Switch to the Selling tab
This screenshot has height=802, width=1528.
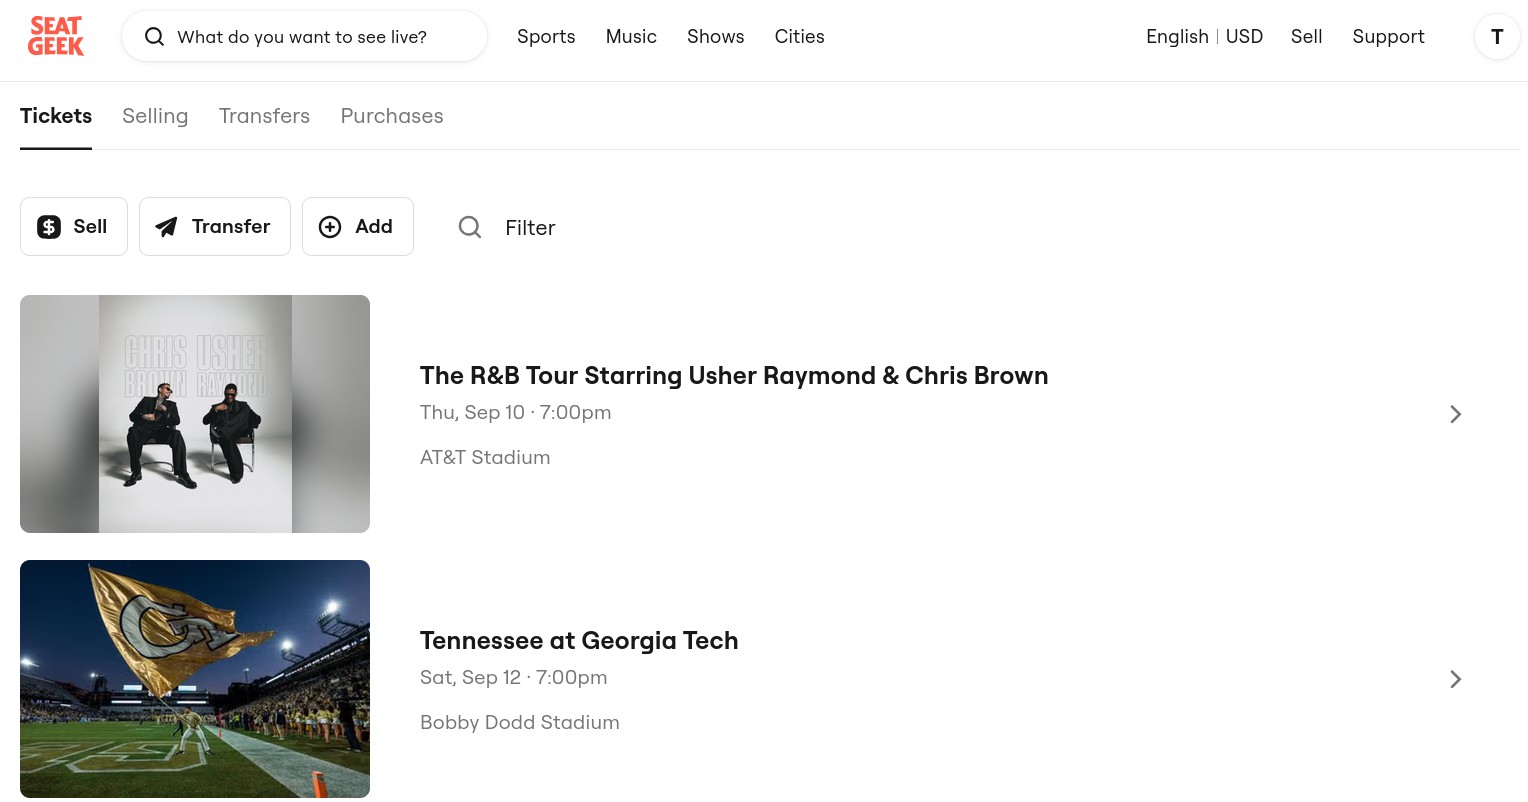[x=155, y=116]
